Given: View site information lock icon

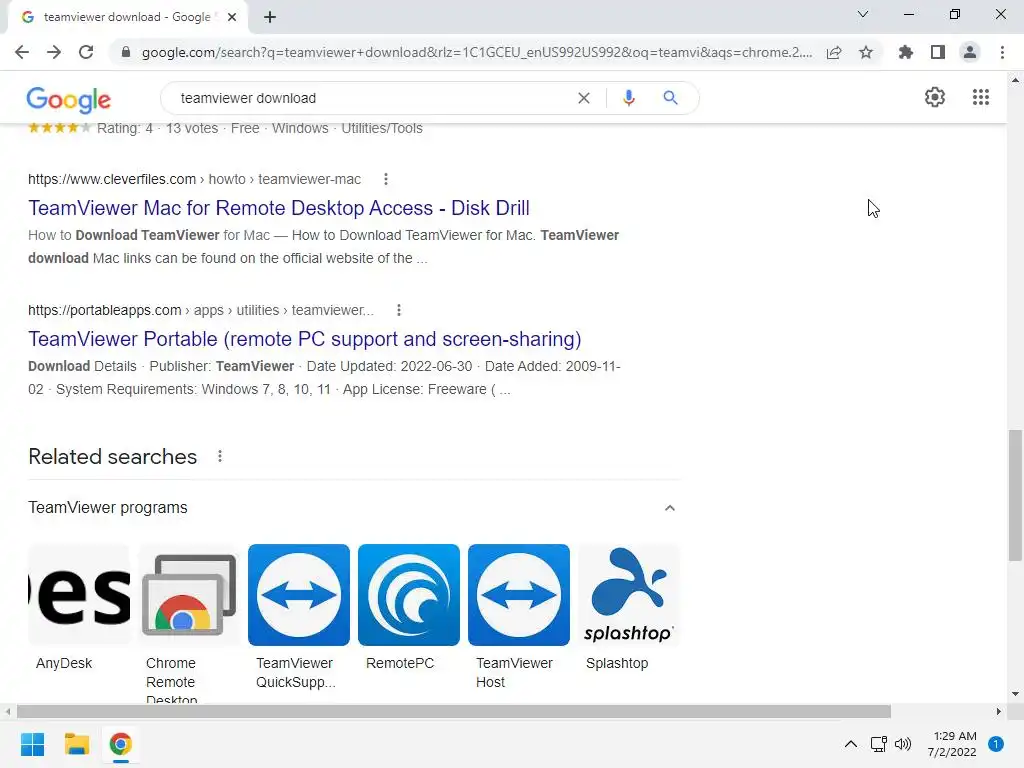Looking at the screenshot, I should coord(126,52).
